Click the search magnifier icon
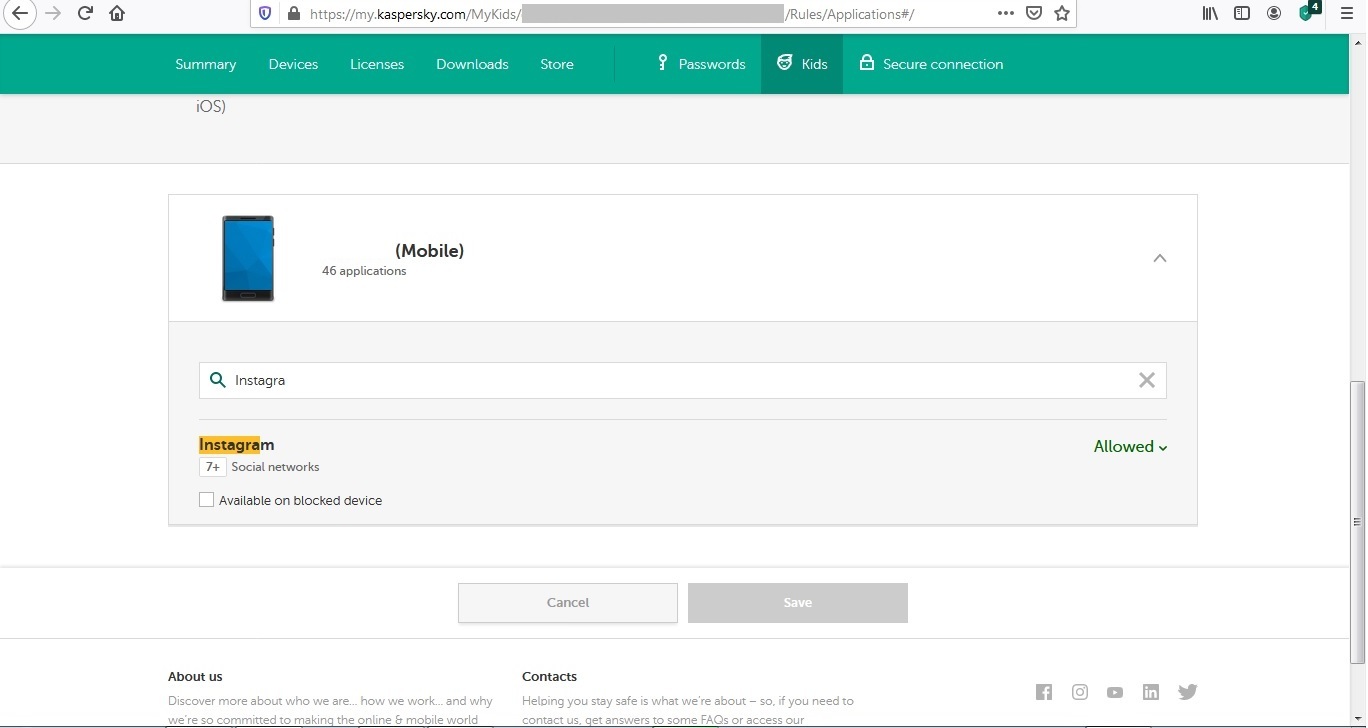This screenshot has height=728, width=1368. coord(217,380)
